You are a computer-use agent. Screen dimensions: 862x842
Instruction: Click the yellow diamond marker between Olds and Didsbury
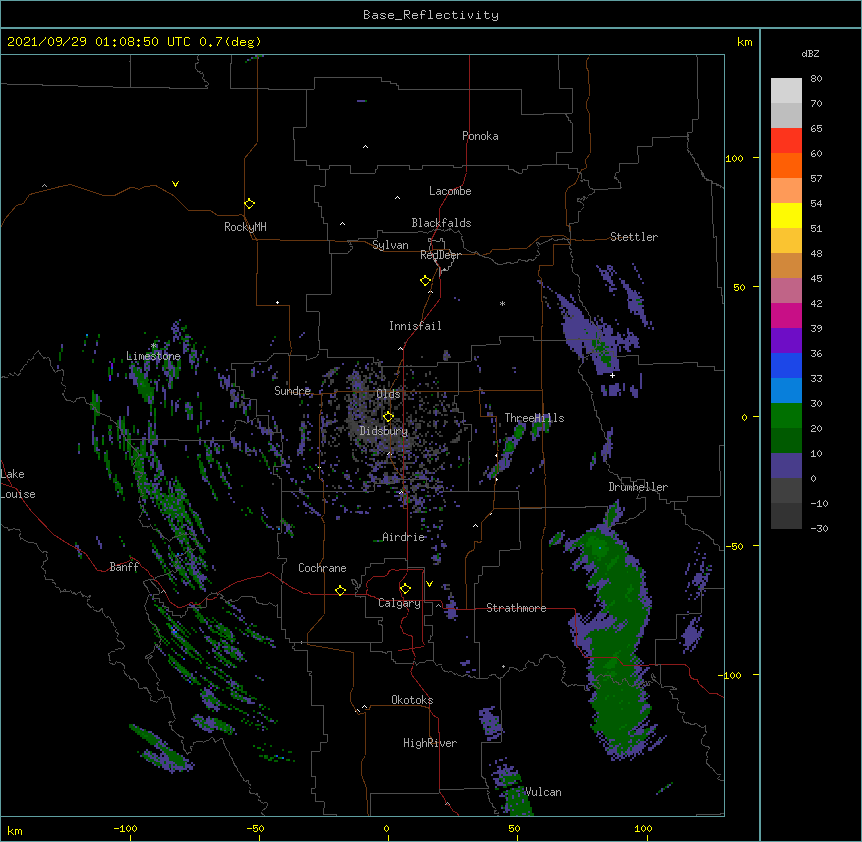pos(388,416)
